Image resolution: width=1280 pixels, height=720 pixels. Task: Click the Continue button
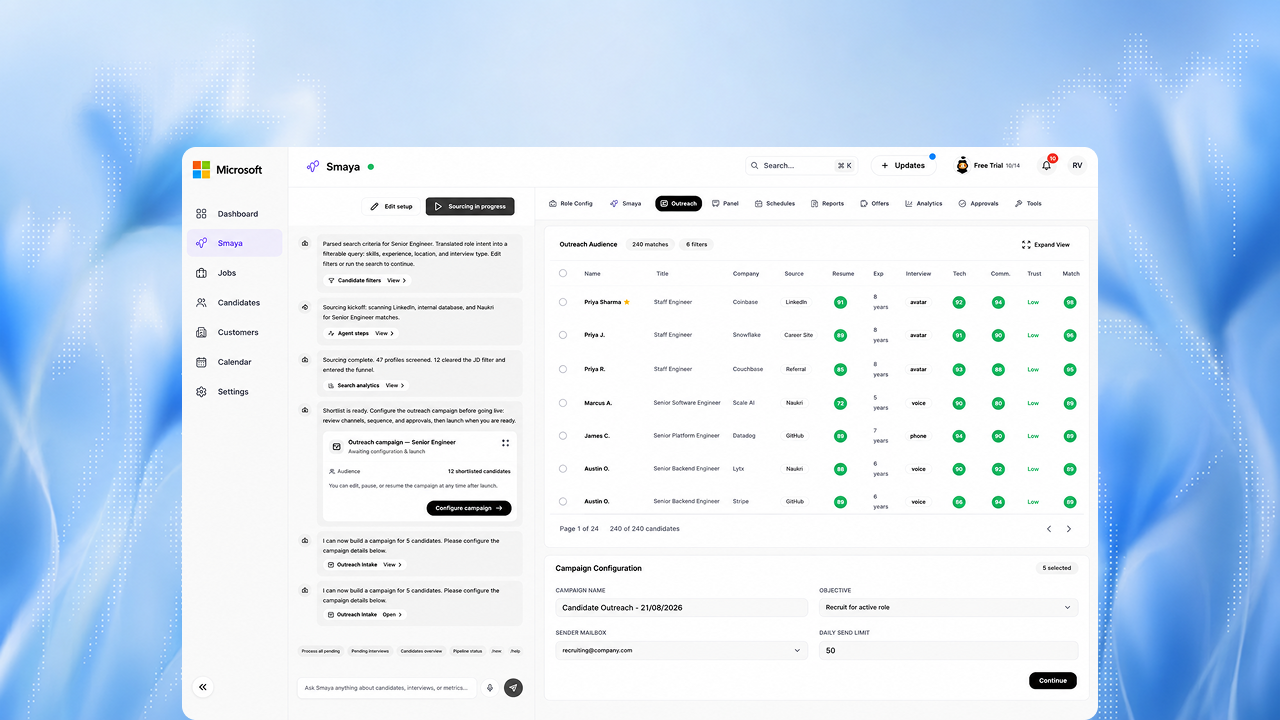tap(1053, 681)
